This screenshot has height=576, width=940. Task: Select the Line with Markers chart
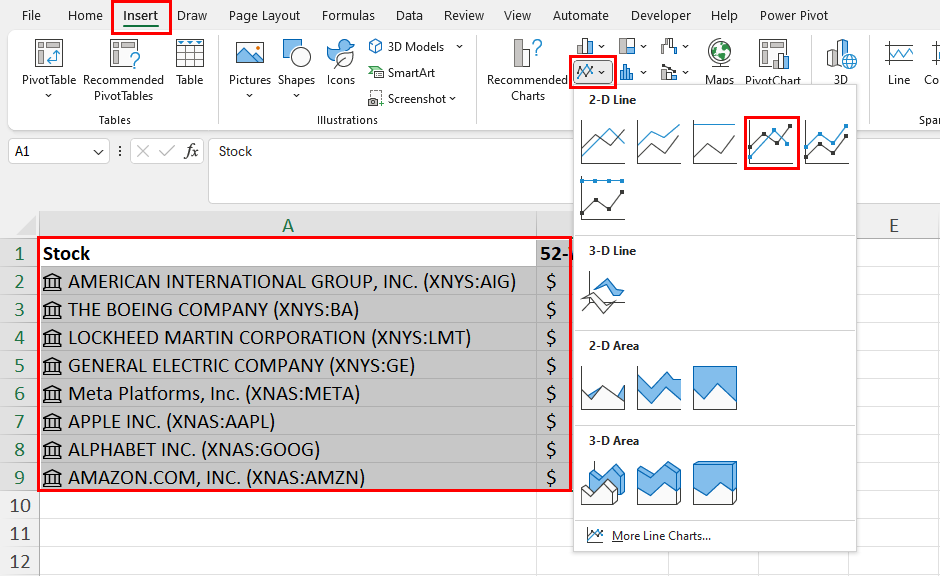(772, 143)
